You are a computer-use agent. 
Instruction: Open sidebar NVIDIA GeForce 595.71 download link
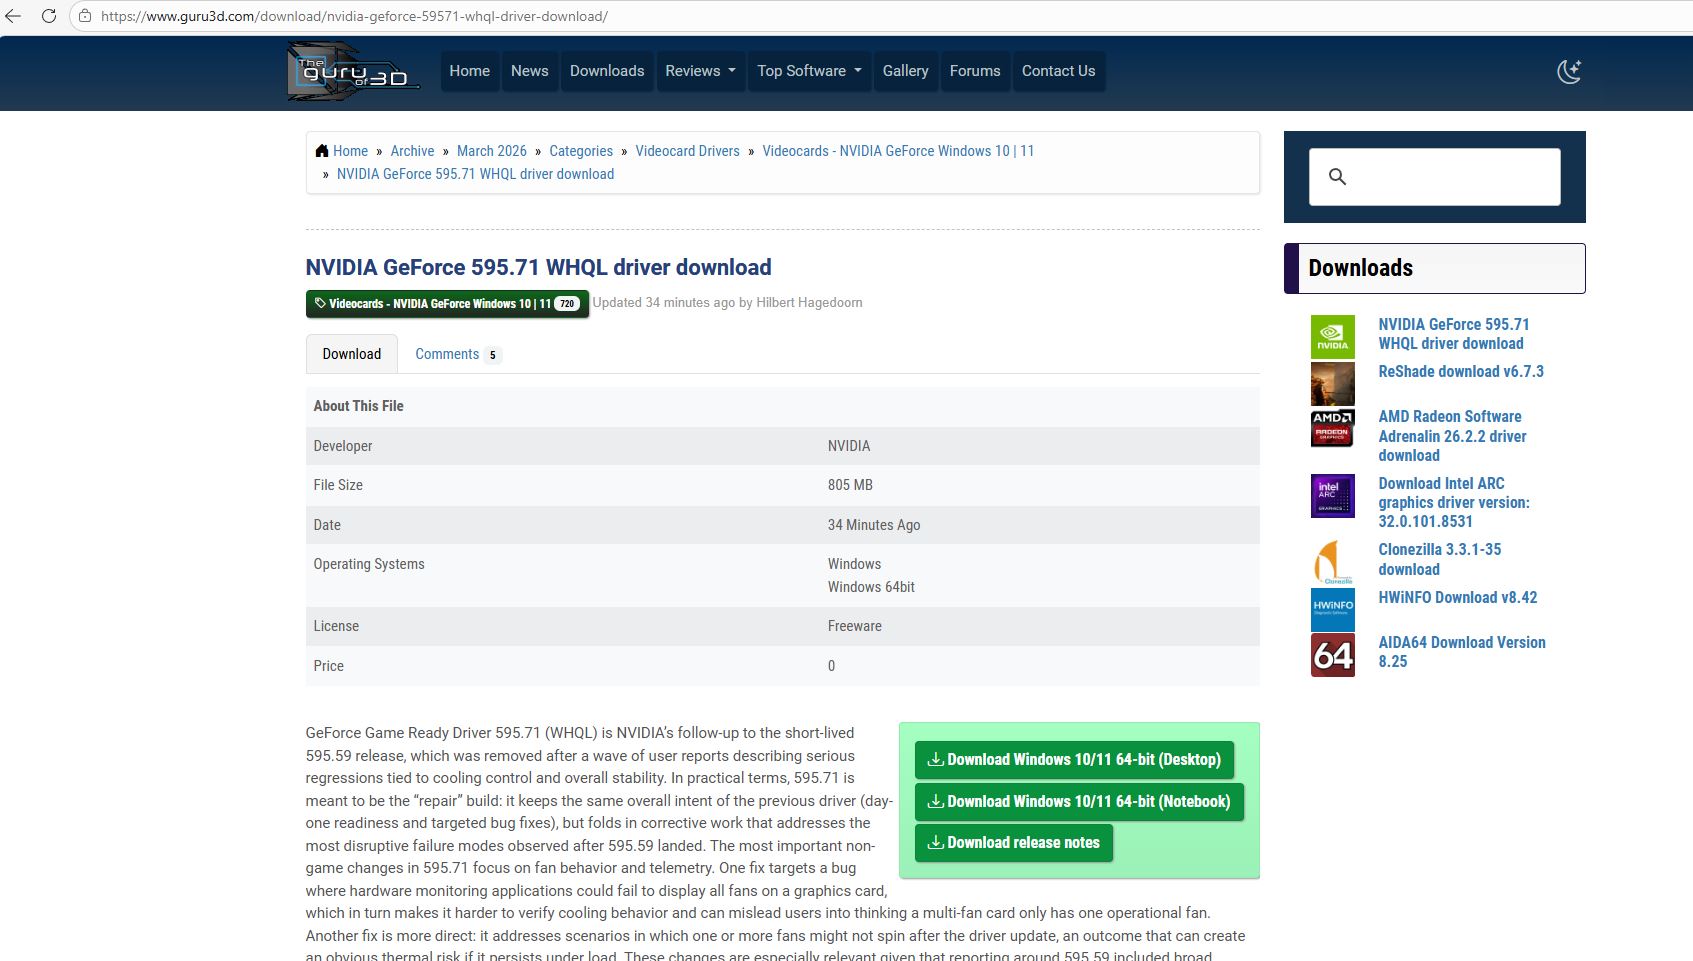(x=1453, y=334)
